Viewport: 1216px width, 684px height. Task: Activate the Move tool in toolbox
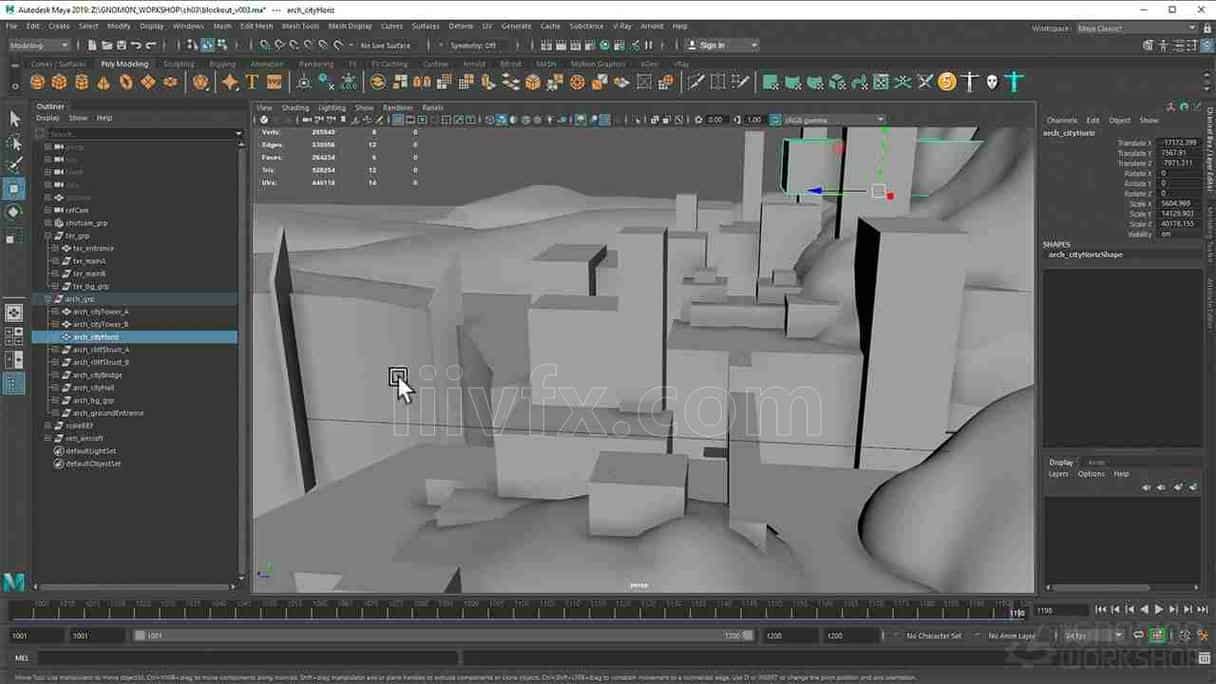coord(14,189)
